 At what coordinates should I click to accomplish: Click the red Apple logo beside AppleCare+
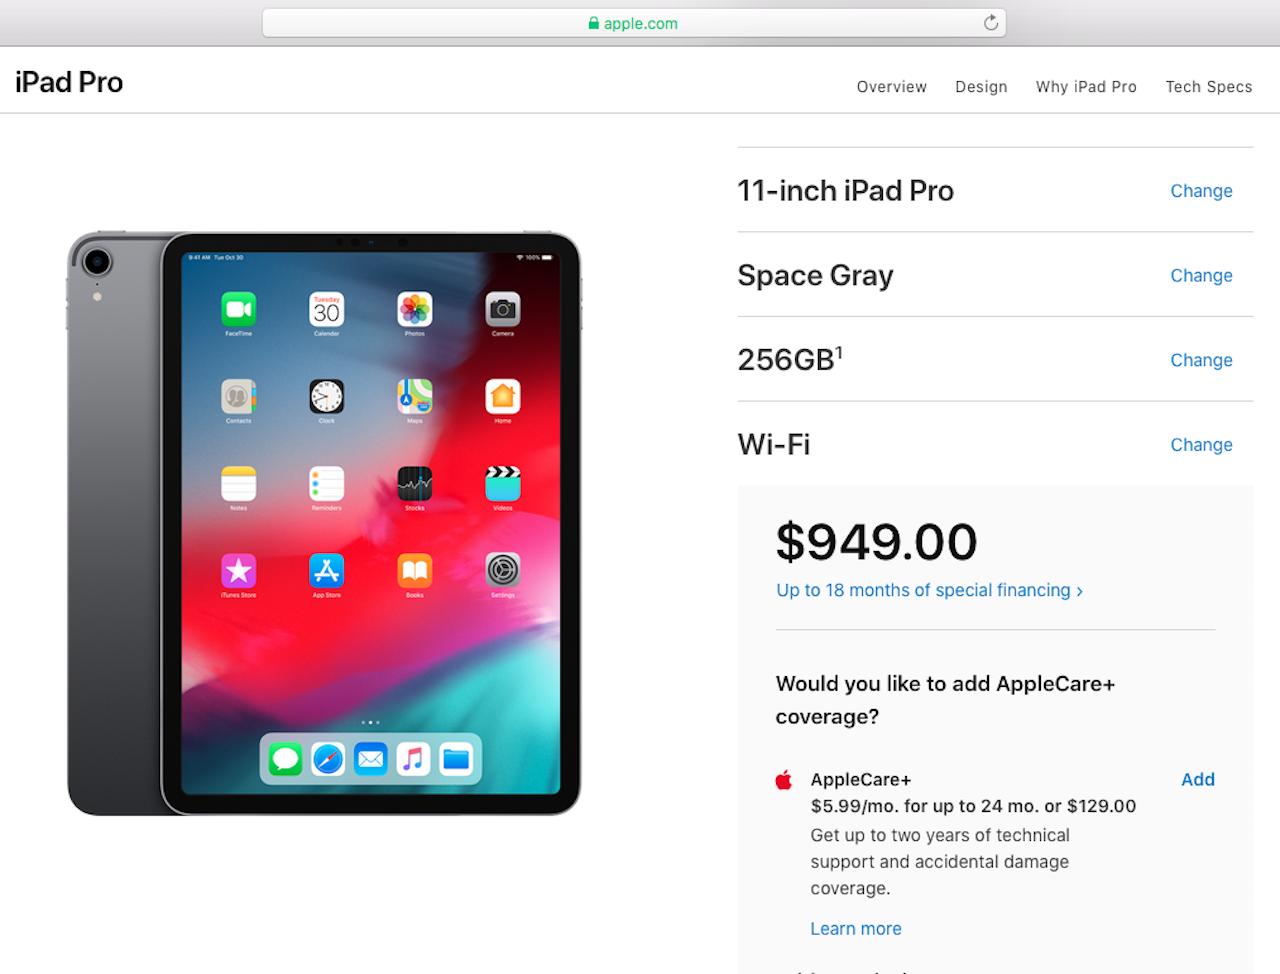pyautogui.click(x=784, y=780)
